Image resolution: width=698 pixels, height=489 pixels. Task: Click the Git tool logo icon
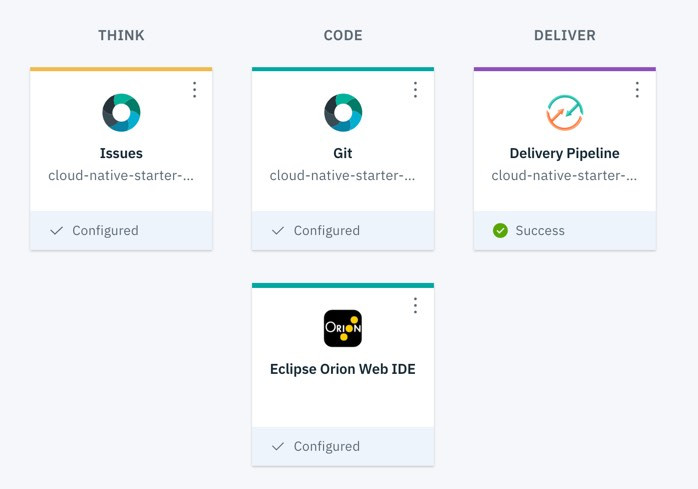point(343,113)
